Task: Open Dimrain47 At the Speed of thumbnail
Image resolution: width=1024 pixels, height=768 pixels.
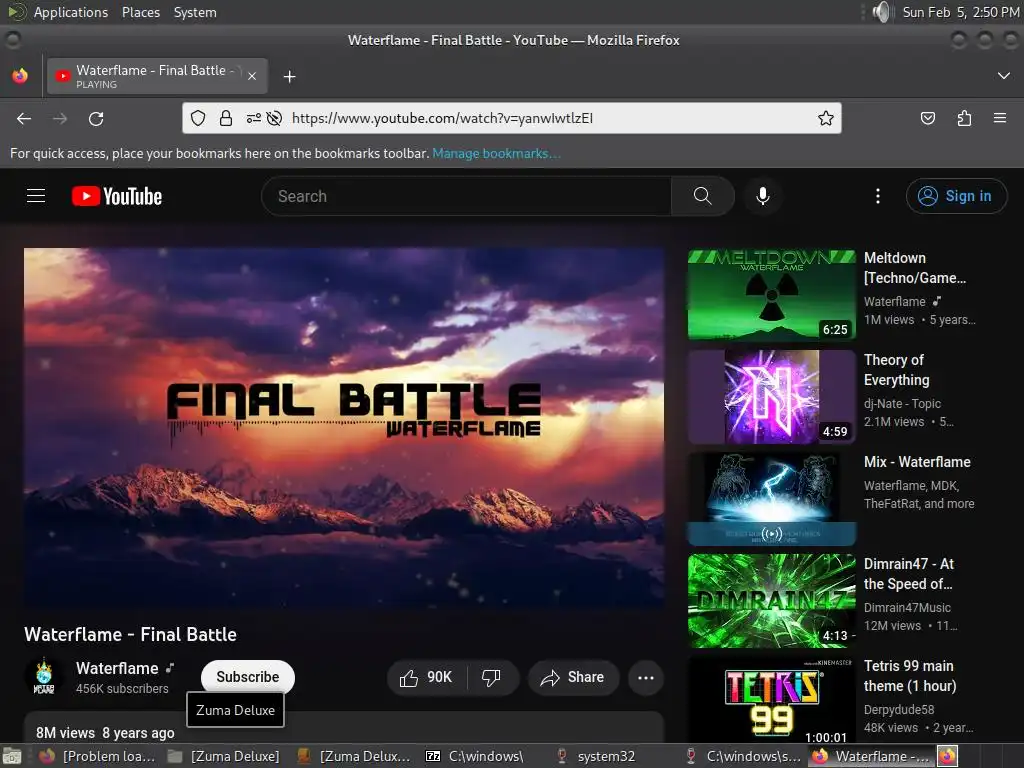Action: click(771, 601)
